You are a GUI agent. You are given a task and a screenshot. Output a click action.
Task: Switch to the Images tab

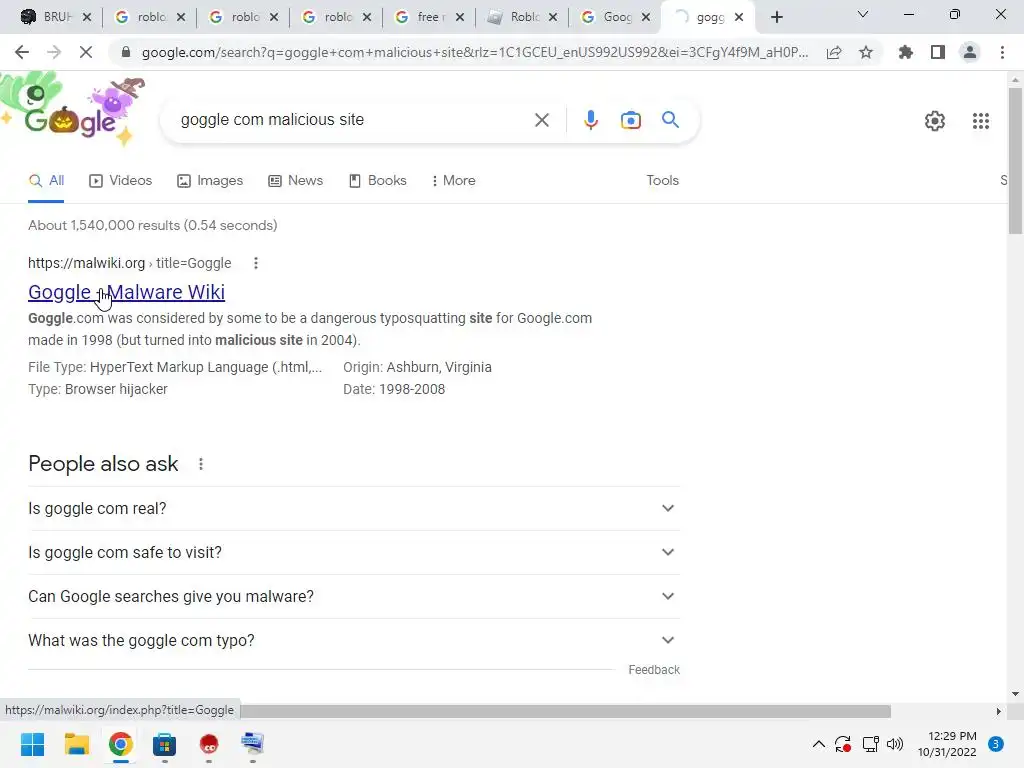[x=210, y=180]
